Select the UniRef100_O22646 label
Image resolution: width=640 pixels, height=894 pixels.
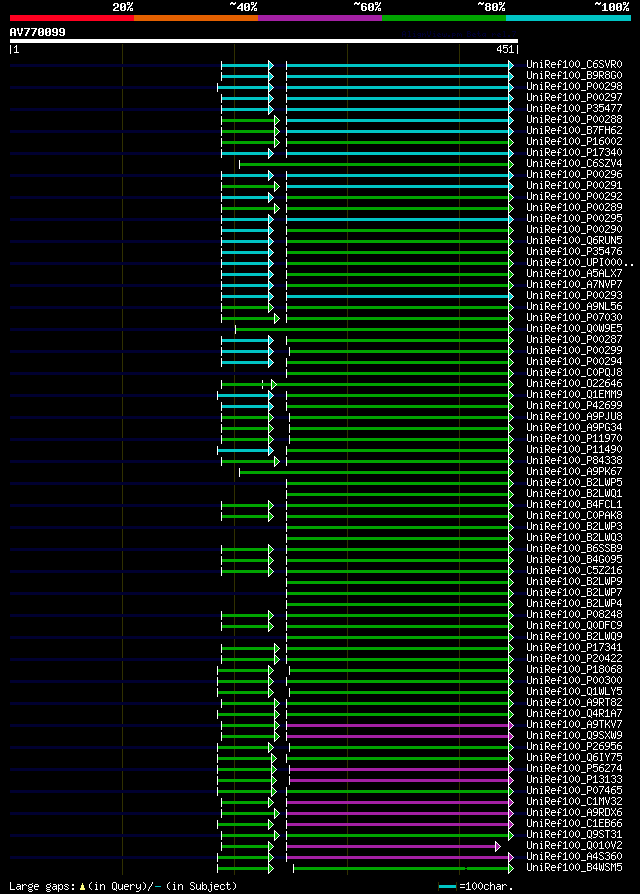pos(574,384)
